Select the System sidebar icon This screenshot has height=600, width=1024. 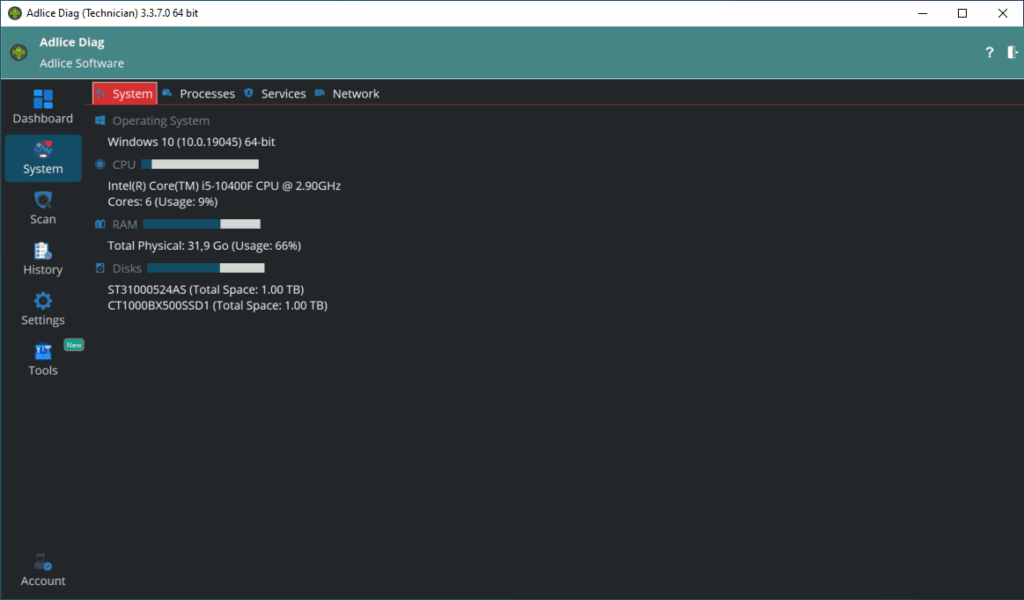[43, 151]
